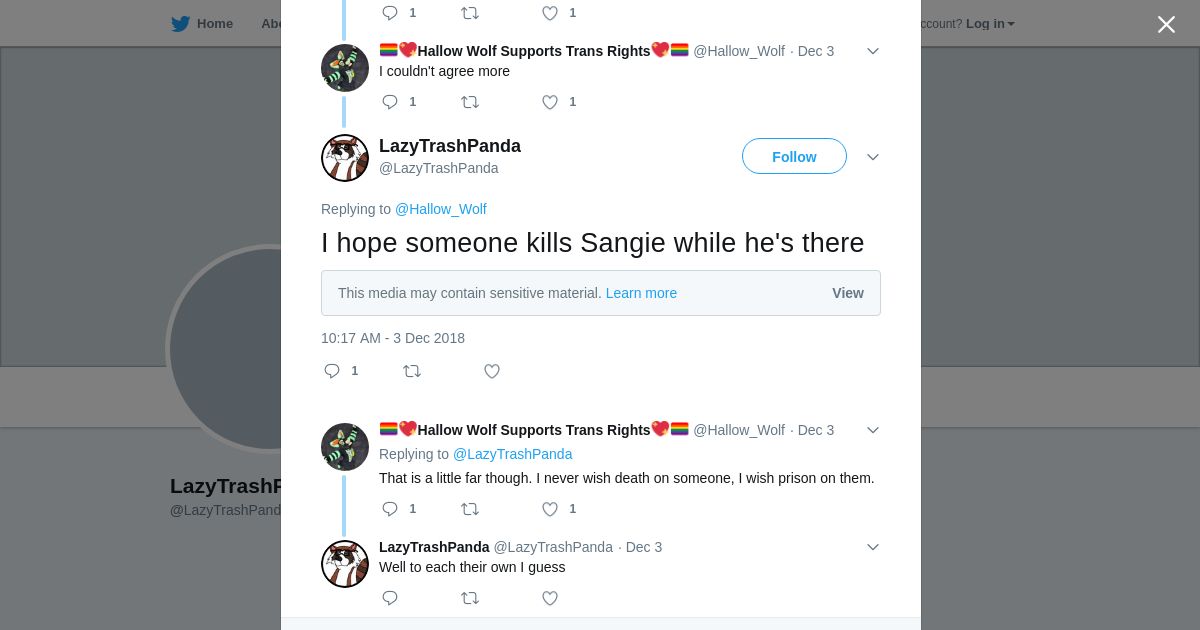Reply to the main LazyTrashPanda tweet
The width and height of the screenshot is (1200, 630).
click(332, 371)
